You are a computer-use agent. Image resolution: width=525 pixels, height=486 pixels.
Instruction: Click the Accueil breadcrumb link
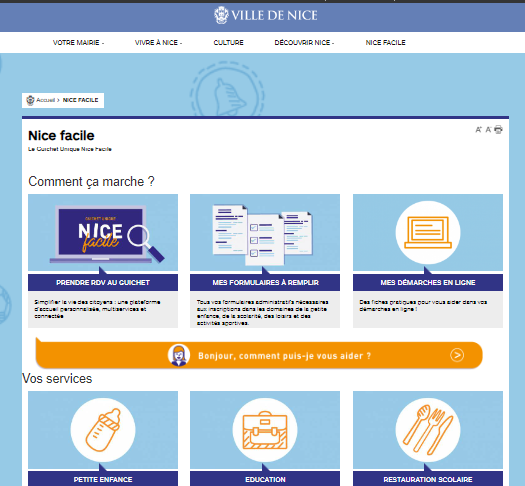(x=45, y=100)
